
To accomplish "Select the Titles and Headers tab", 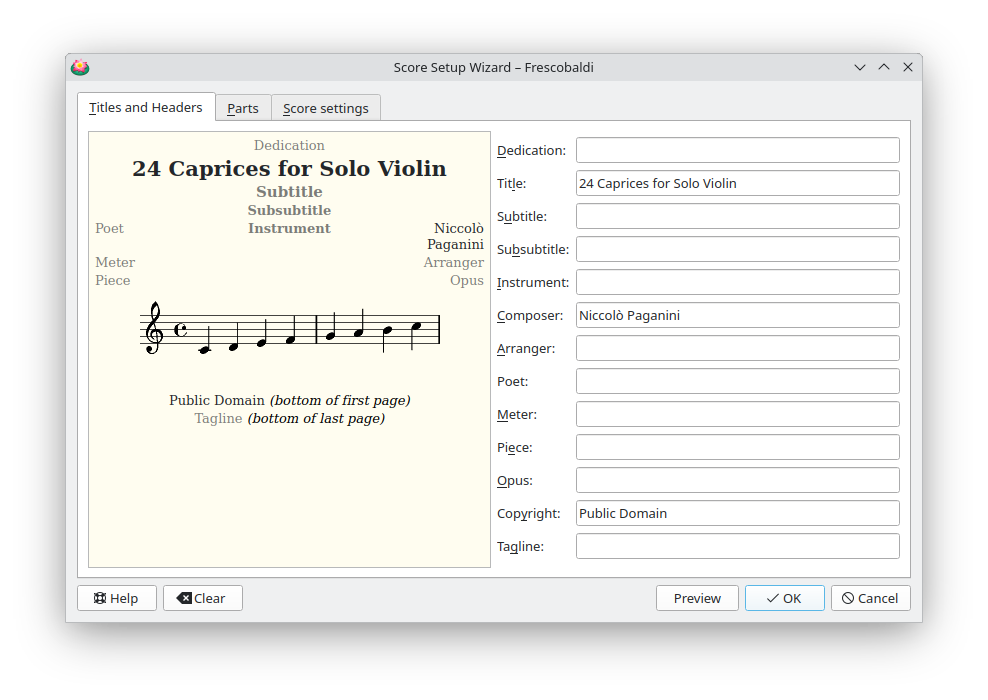I will pos(146,107).
